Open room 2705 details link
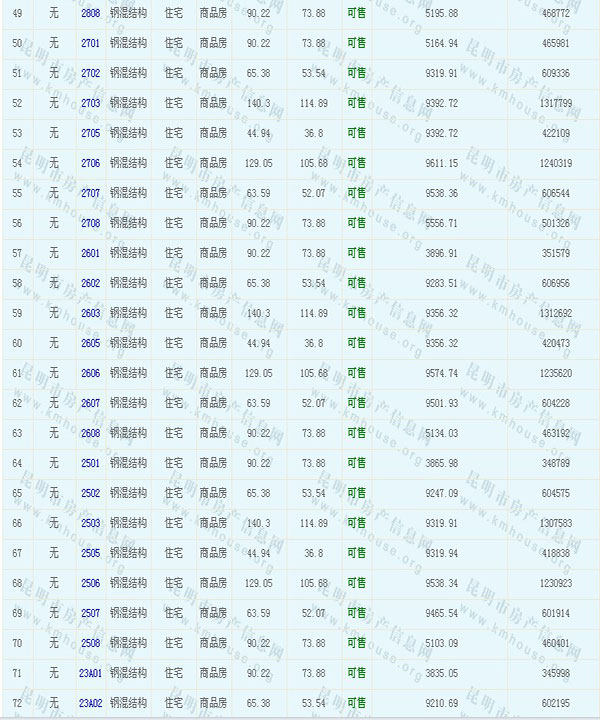This screenshot has width=600, height=720. pyautogui.click(x=90, y=134)
